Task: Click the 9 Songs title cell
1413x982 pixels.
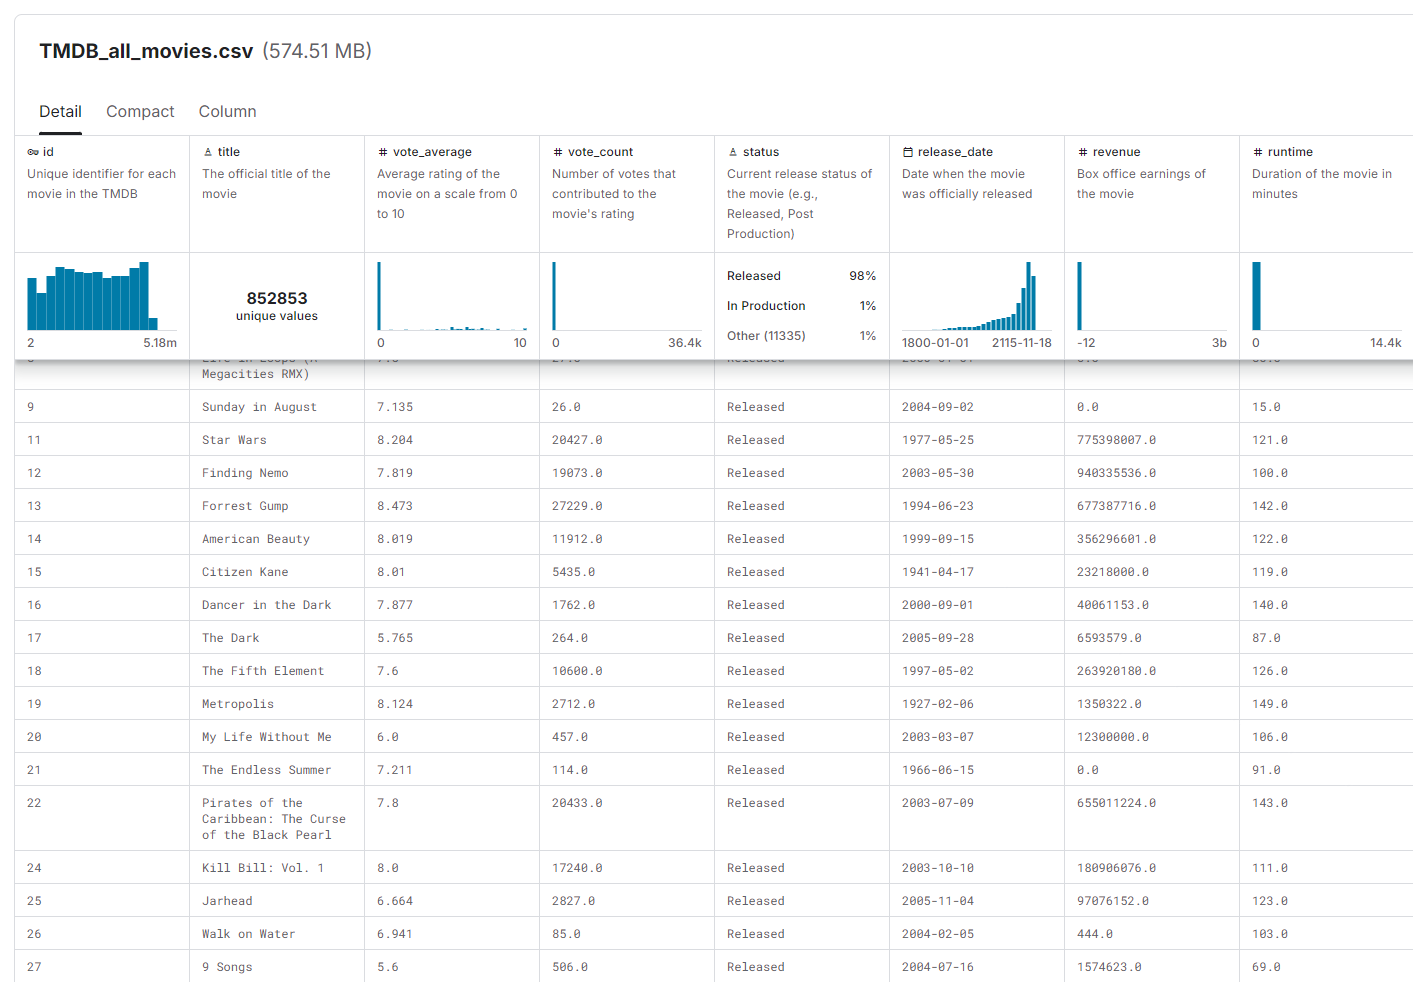Action: (x=227, y=967)
